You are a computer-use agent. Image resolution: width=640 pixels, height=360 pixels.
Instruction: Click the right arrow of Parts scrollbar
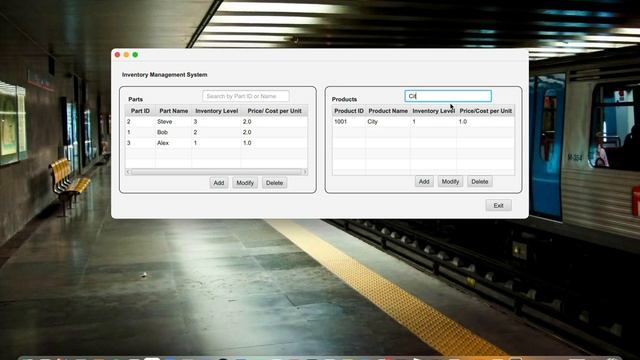(304, 172)
